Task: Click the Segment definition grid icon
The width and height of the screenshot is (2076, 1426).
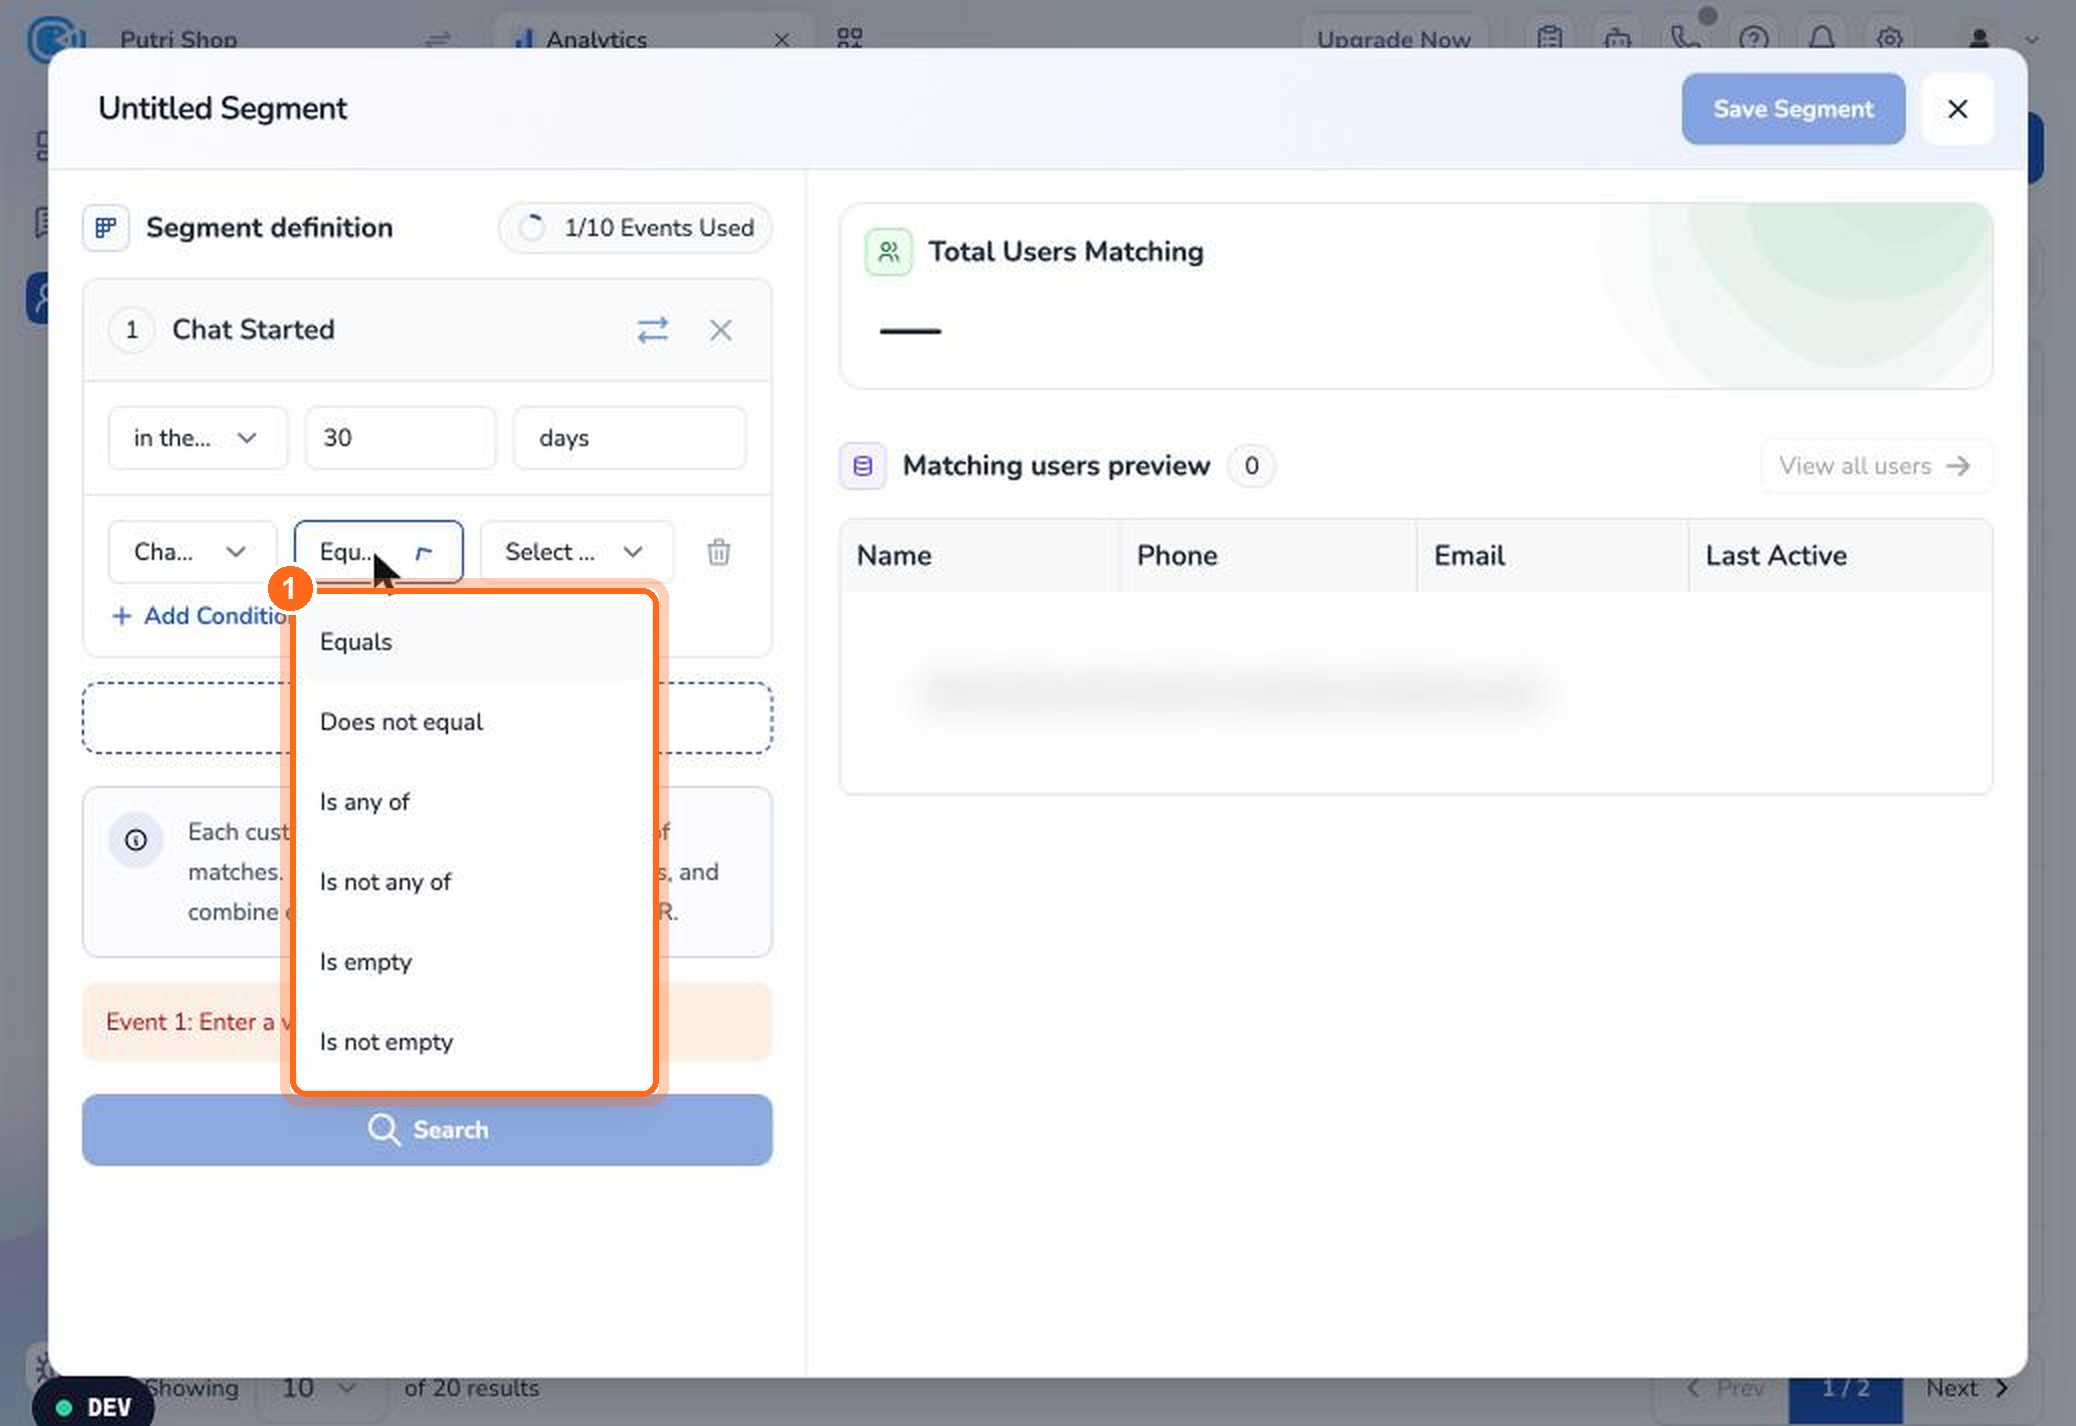Action: (106, 228)
